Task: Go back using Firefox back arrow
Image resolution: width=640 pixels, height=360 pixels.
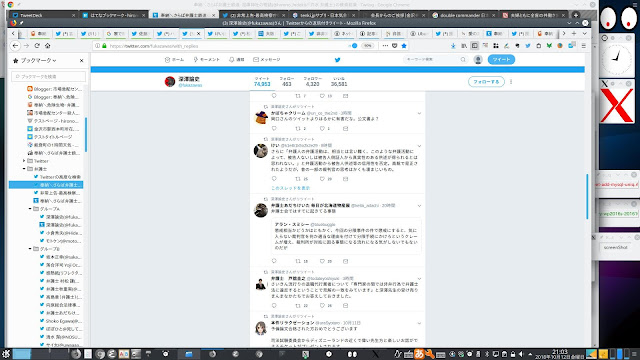Action: (15, 46)
